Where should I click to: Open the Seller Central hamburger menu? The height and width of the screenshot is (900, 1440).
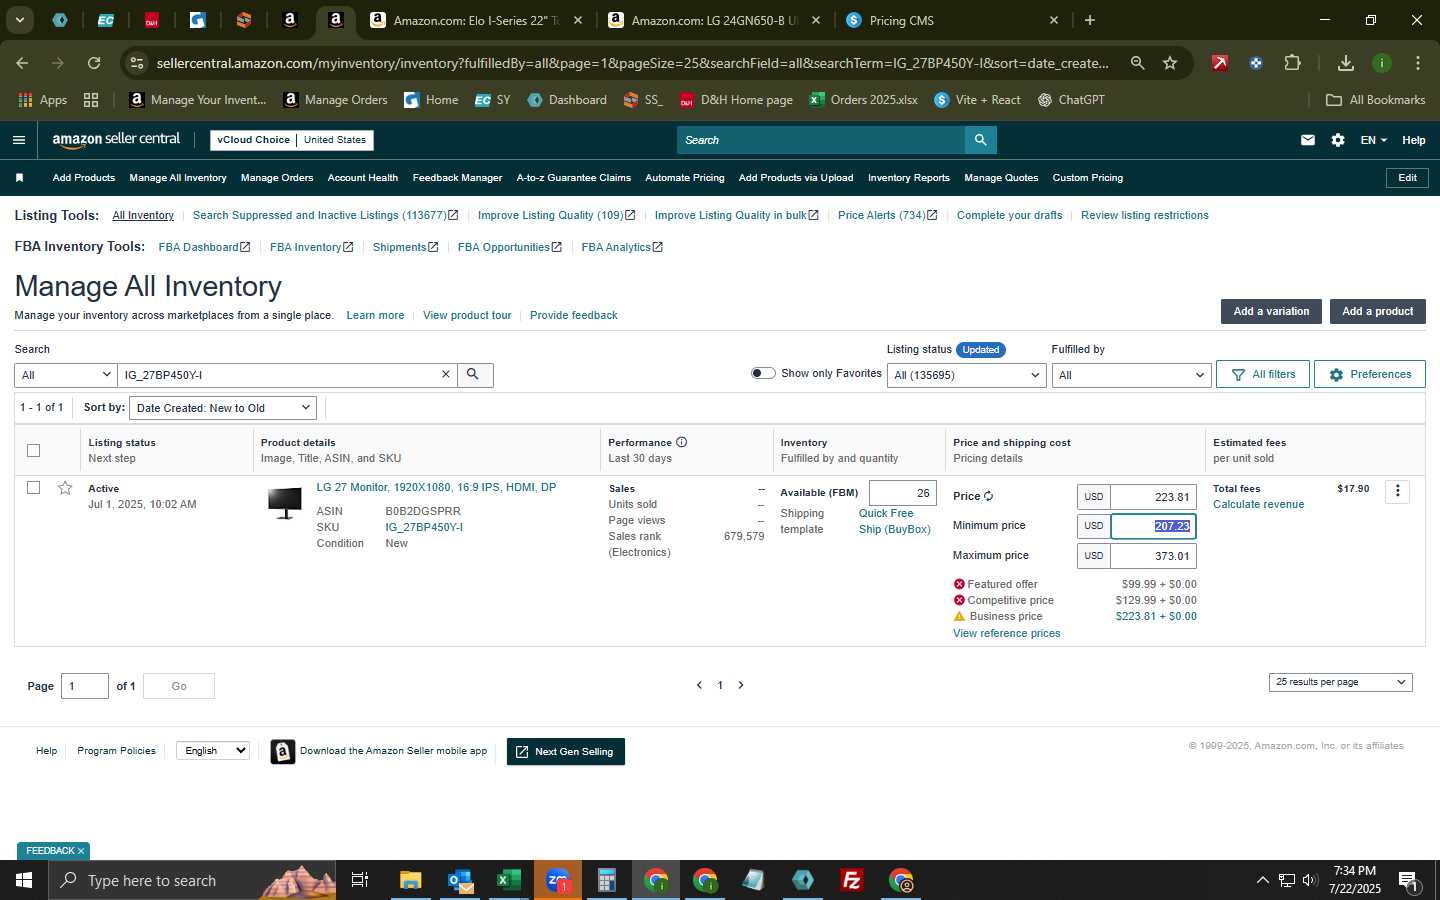18,140
